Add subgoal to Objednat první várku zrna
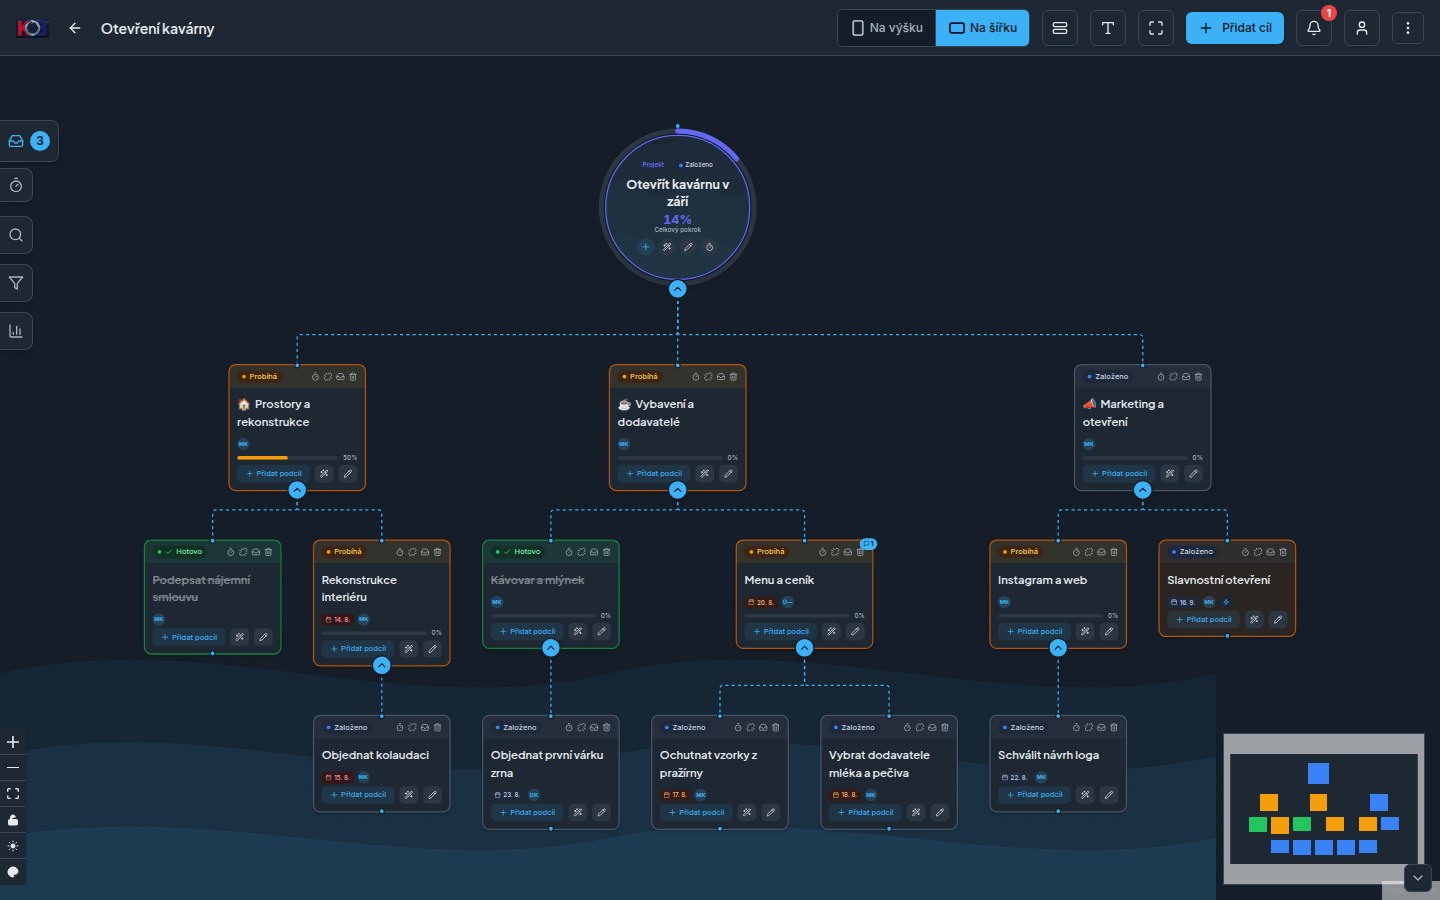 click(x=527, y=813)
